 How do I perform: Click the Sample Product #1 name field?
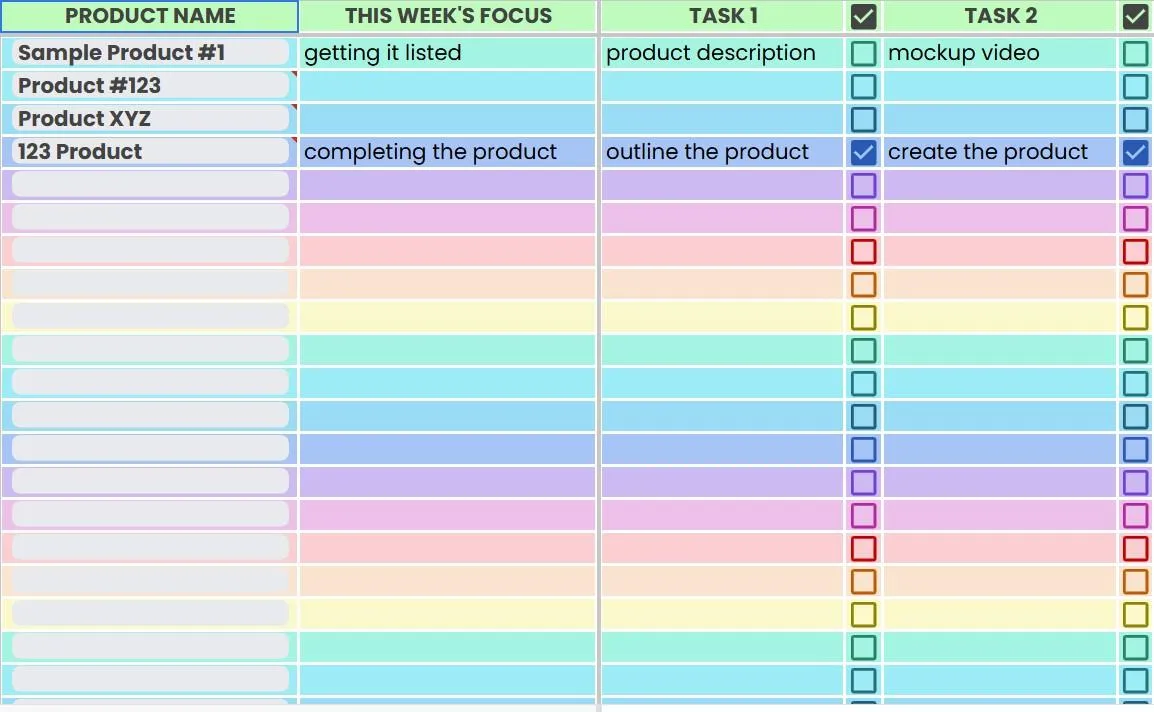[148, 52]
